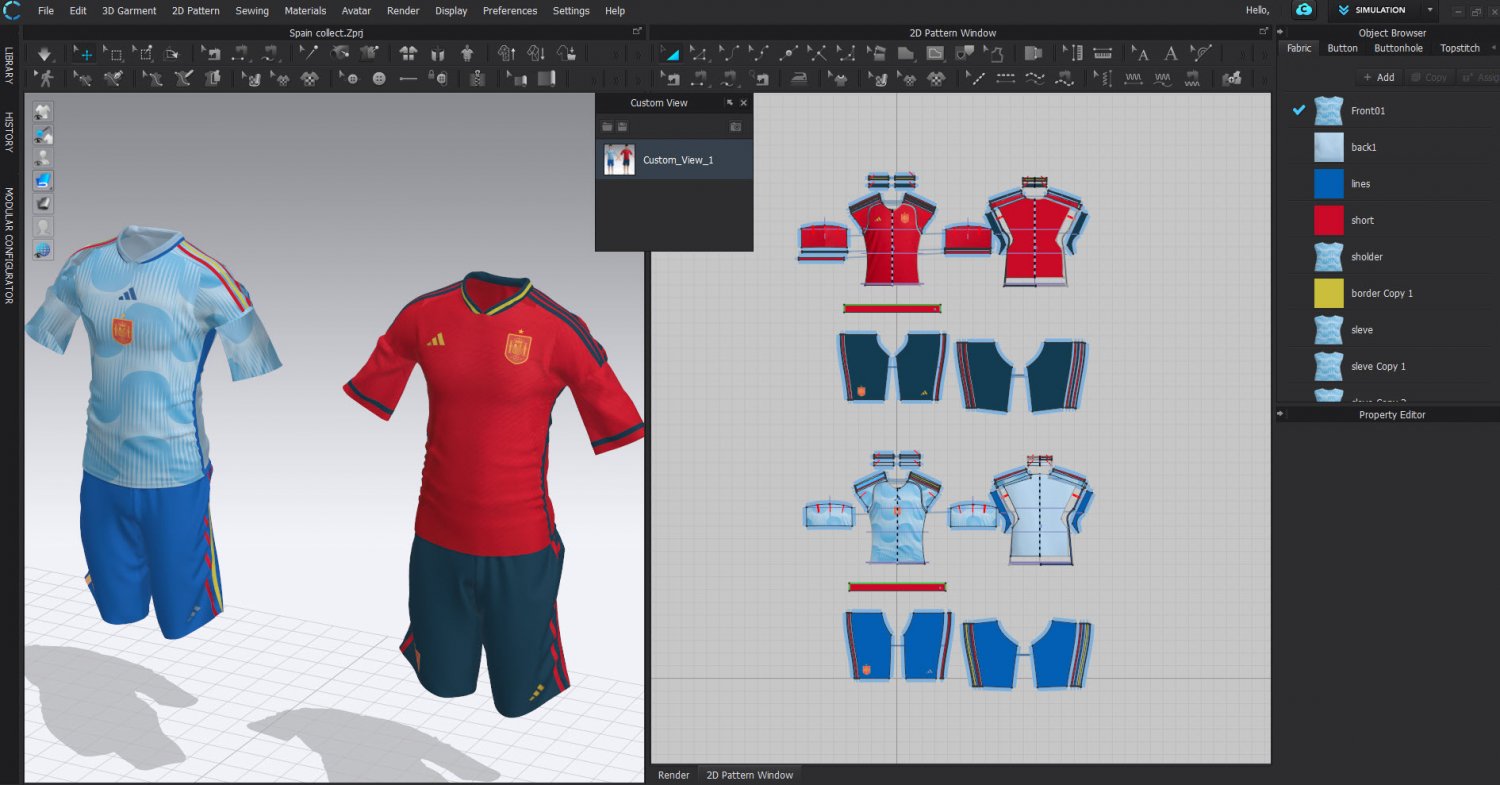This screenshot has height=785, width=1500.
Task: Select the Add Point tool in 2D toolbar
Action: [x=789, y=54]
